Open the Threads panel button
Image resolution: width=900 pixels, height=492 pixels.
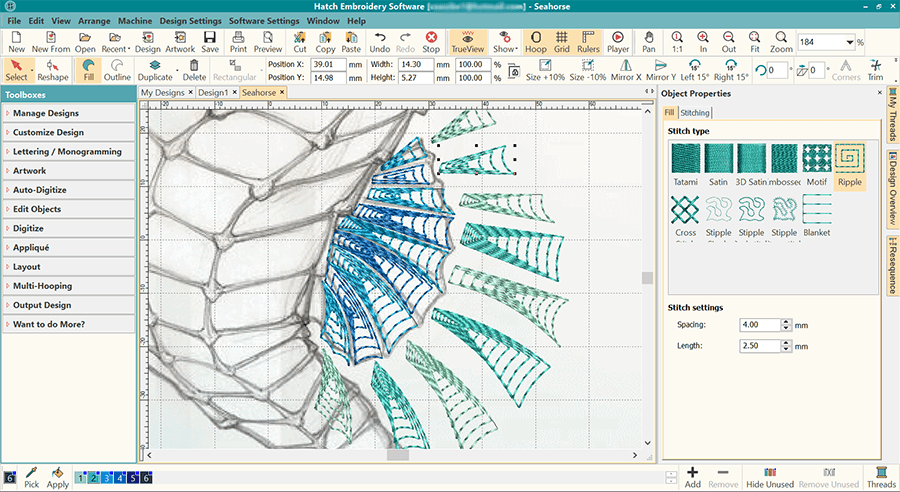[x=881, y=477]
